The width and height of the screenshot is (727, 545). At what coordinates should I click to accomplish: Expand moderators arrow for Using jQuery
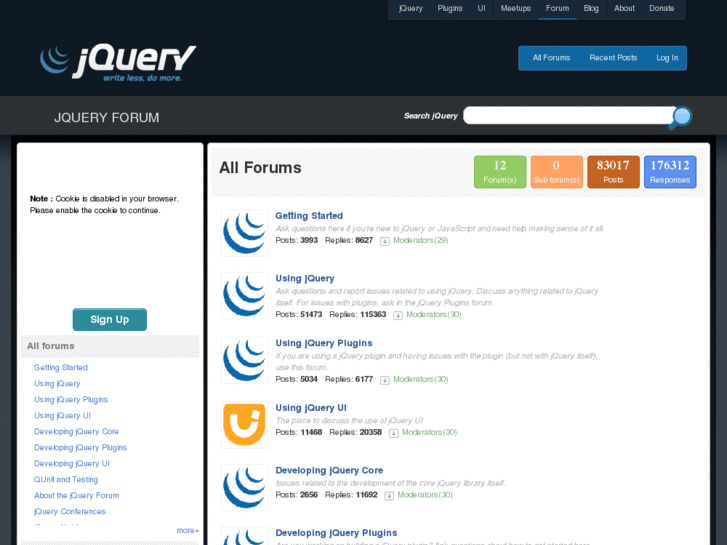(398, 315)
